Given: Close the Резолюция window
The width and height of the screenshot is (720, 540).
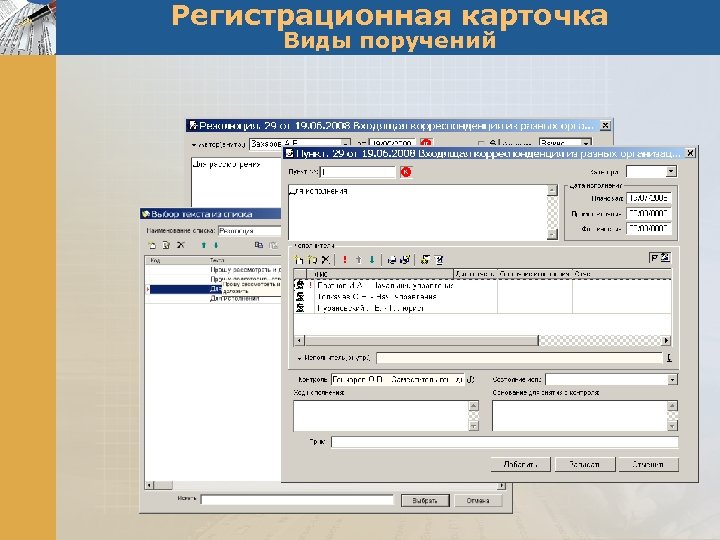Looking at the screenshot, I should tap(606, 125).
